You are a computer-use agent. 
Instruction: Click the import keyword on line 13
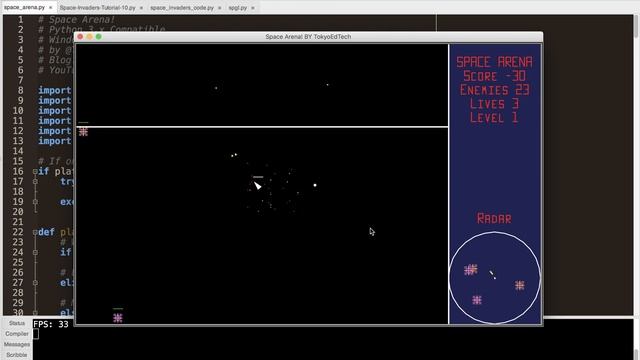click(55, 141)
